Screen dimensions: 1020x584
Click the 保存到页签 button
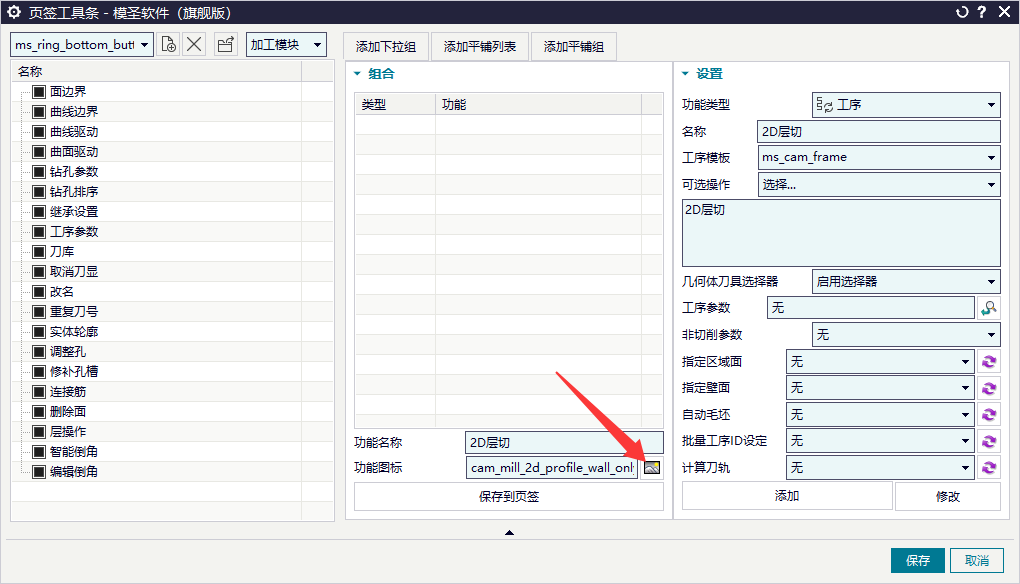(x=509, y=497)
